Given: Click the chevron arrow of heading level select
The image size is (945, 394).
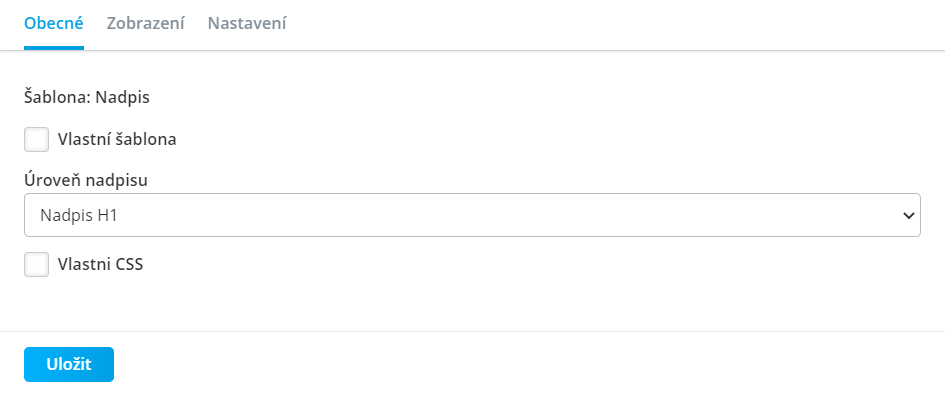Looking at the screenshot, I should tap(908, 215).
